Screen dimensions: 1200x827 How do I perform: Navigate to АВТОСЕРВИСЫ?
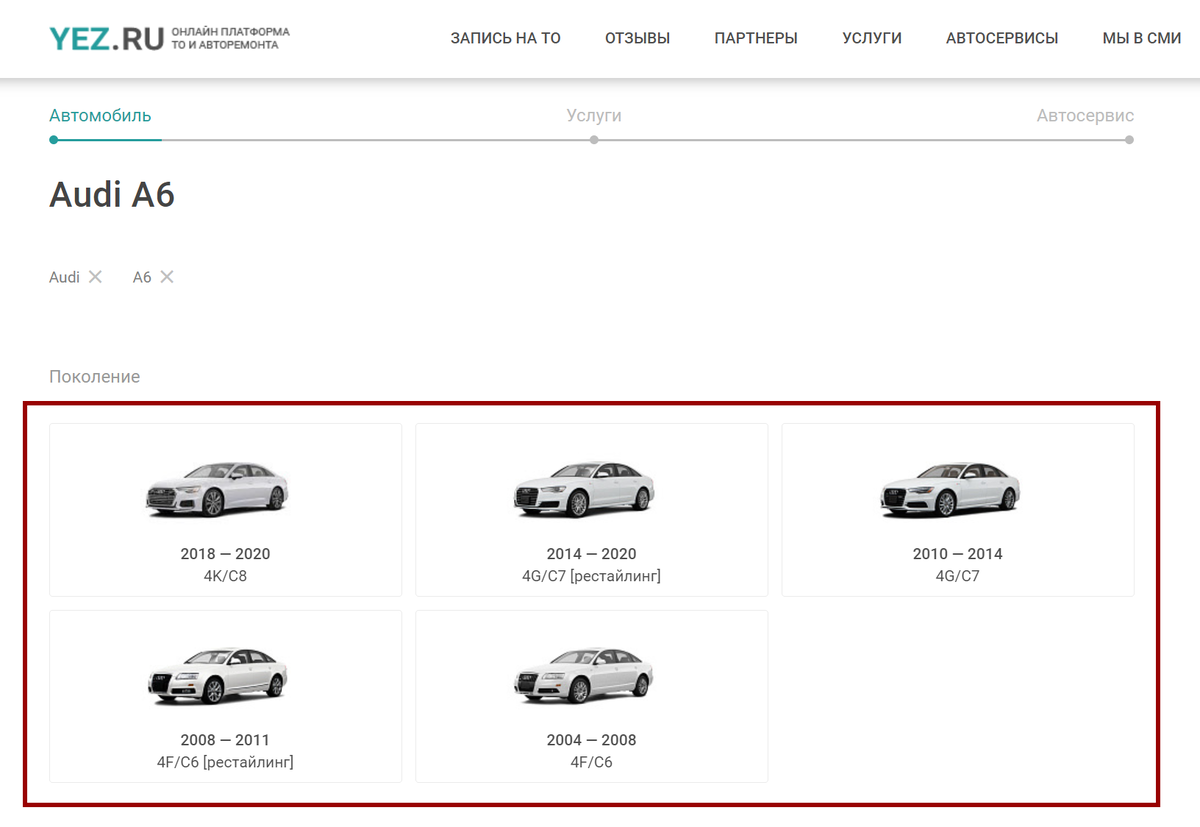click(x=1002, y=38)
